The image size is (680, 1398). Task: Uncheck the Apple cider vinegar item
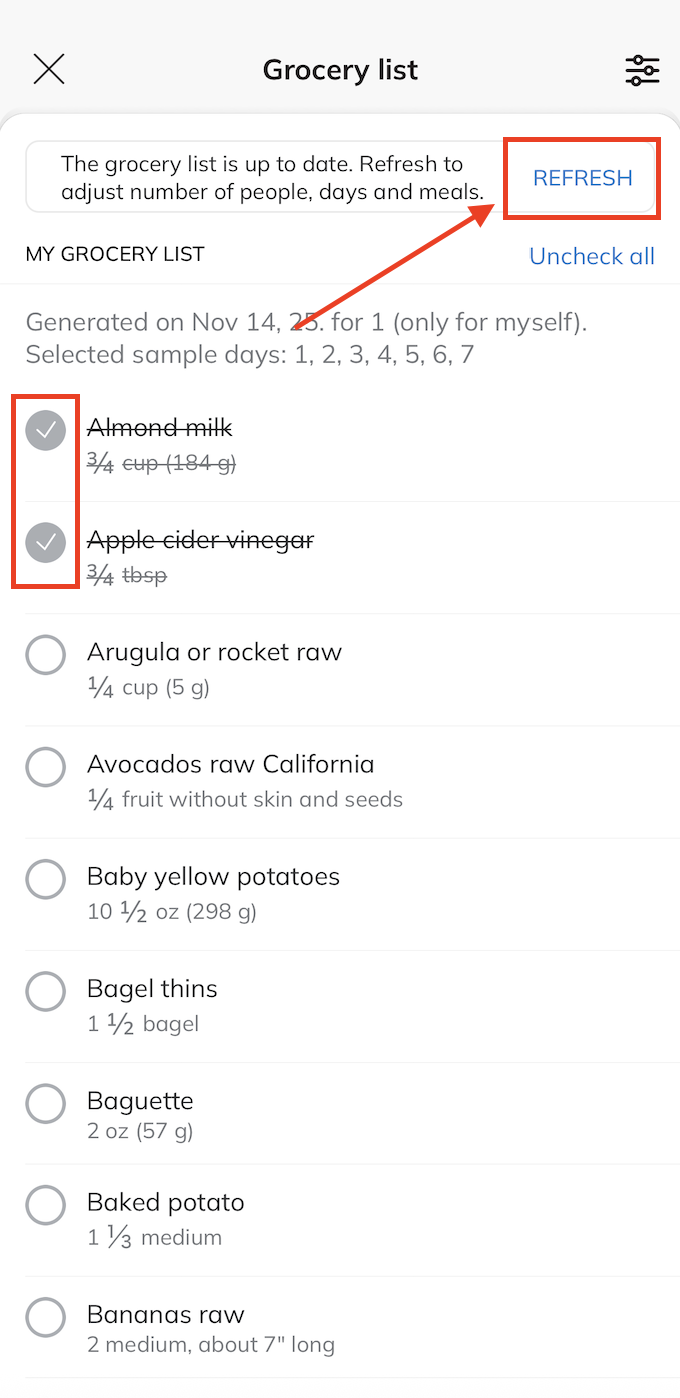(x=45, y=542)
